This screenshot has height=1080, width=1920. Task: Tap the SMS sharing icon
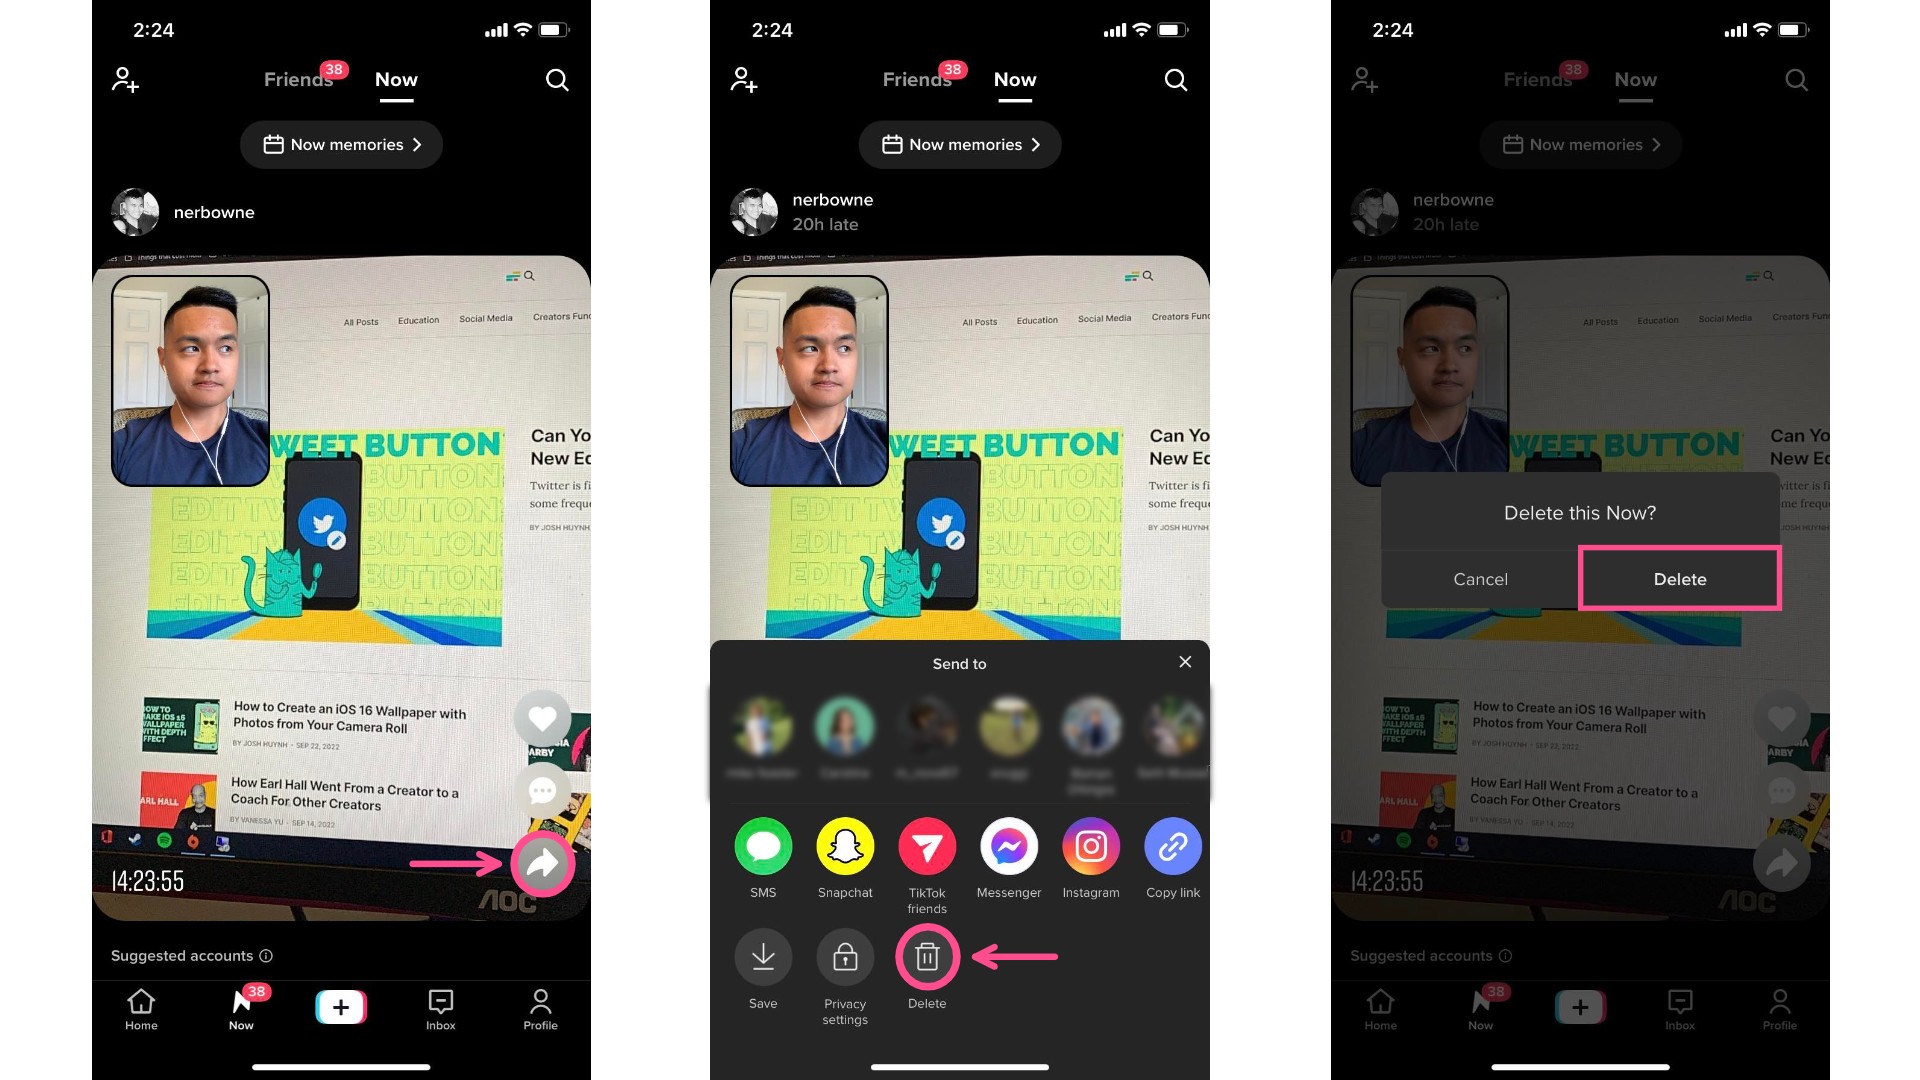pos(762,845)
